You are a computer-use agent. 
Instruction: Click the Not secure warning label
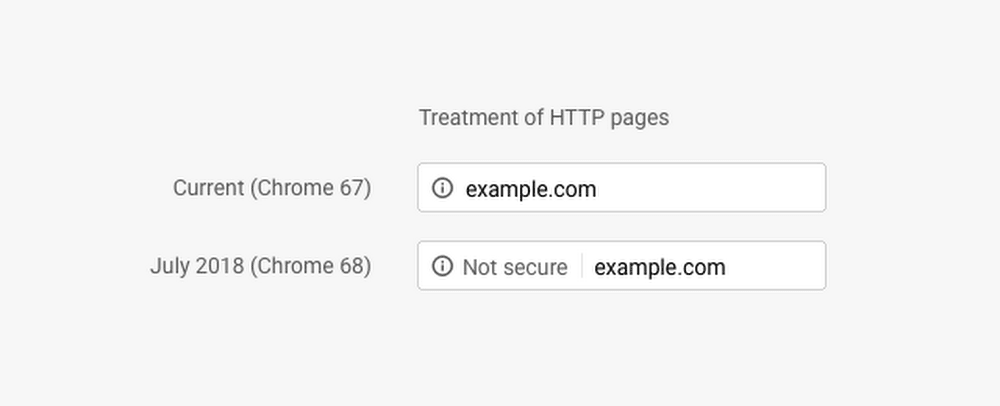point(514,267)
